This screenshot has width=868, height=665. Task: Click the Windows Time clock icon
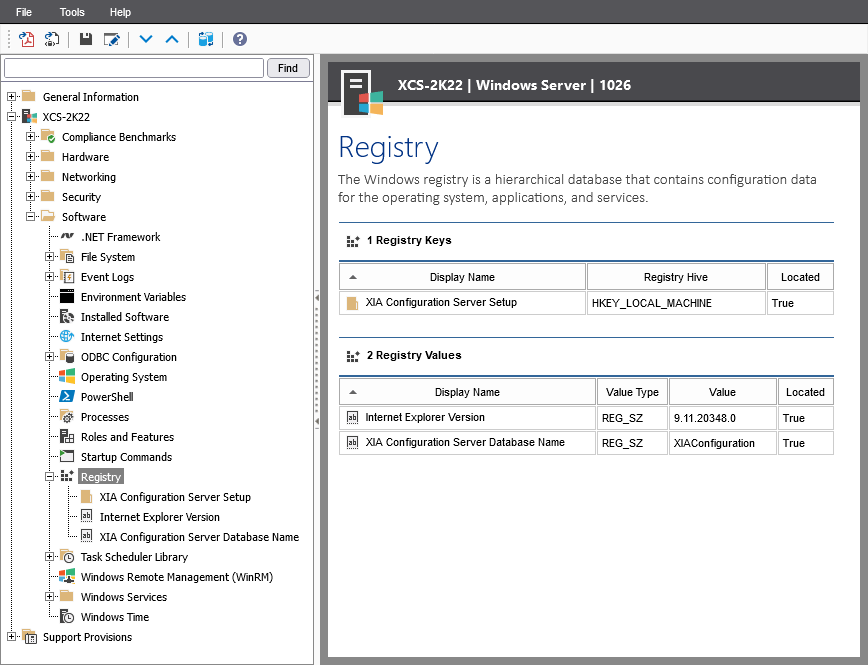pos(67,616)
